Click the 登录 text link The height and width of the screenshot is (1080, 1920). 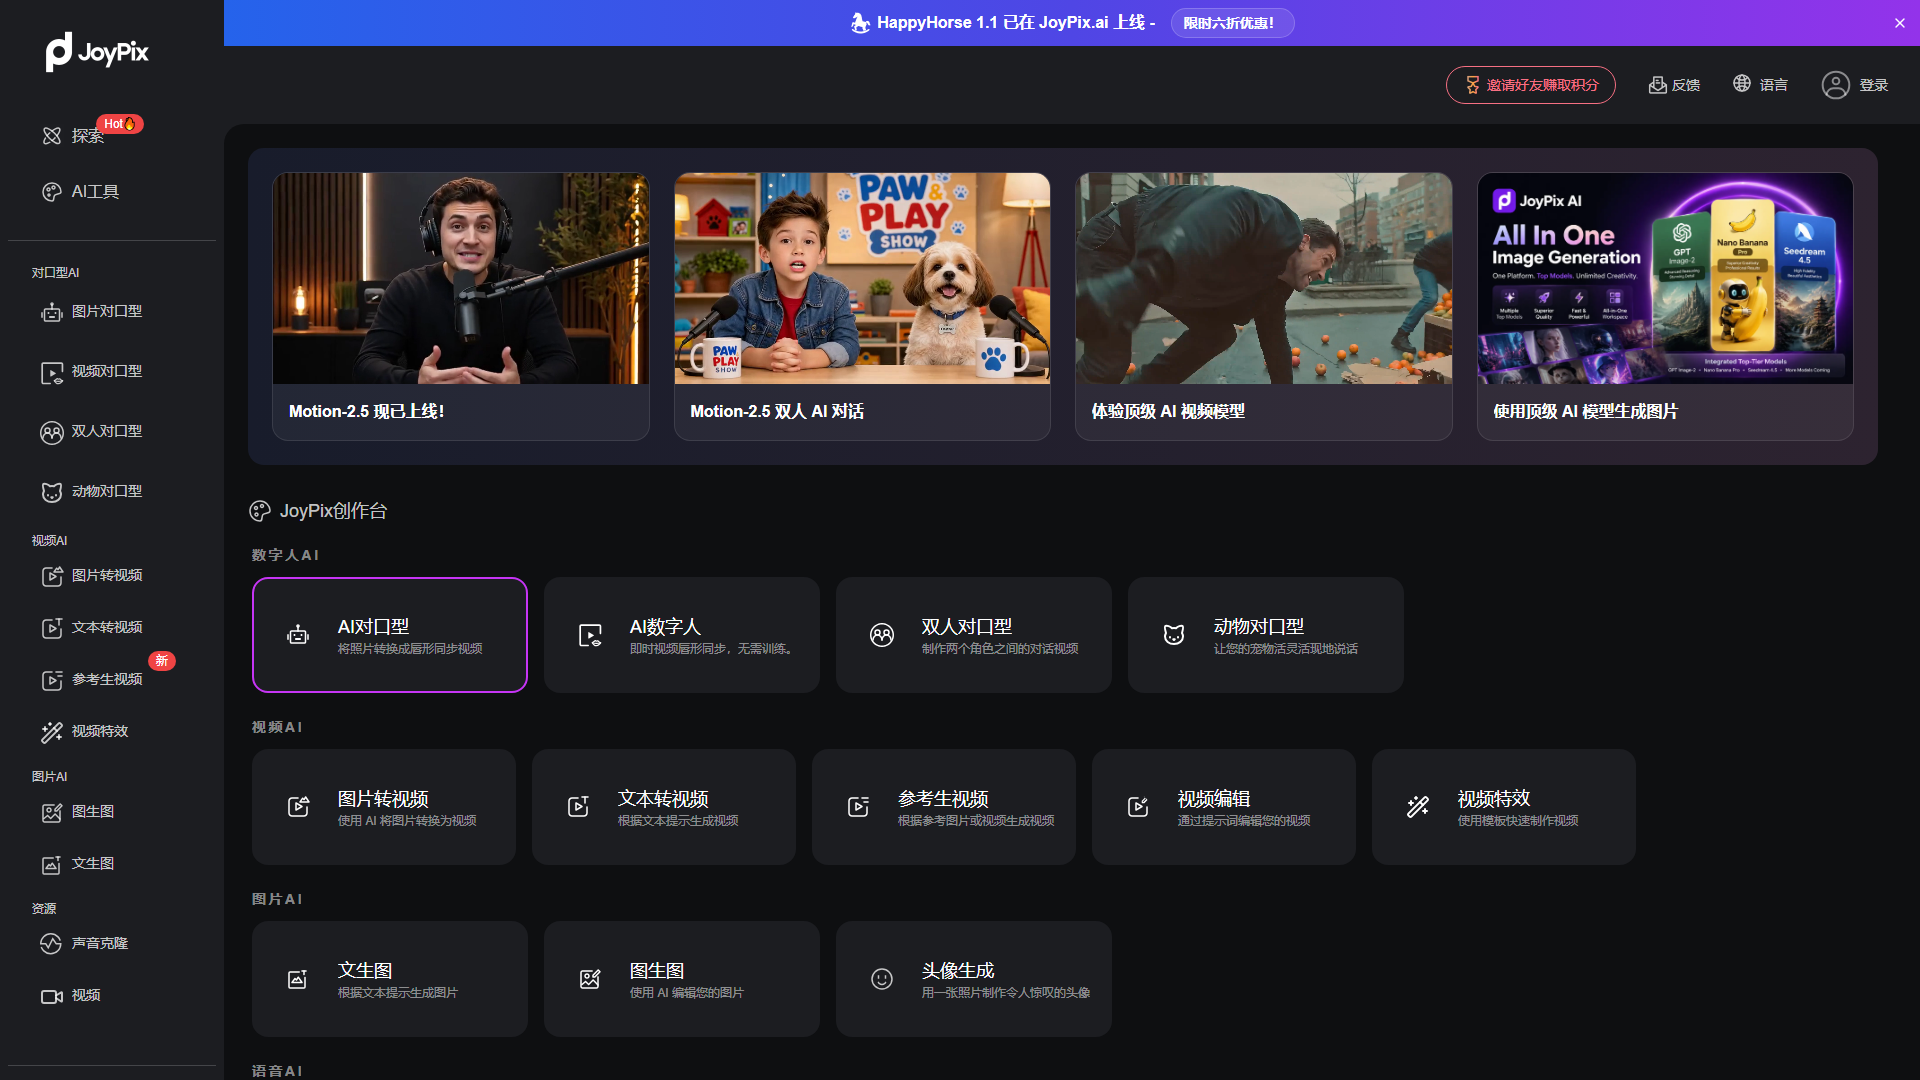coord(1874,85)
